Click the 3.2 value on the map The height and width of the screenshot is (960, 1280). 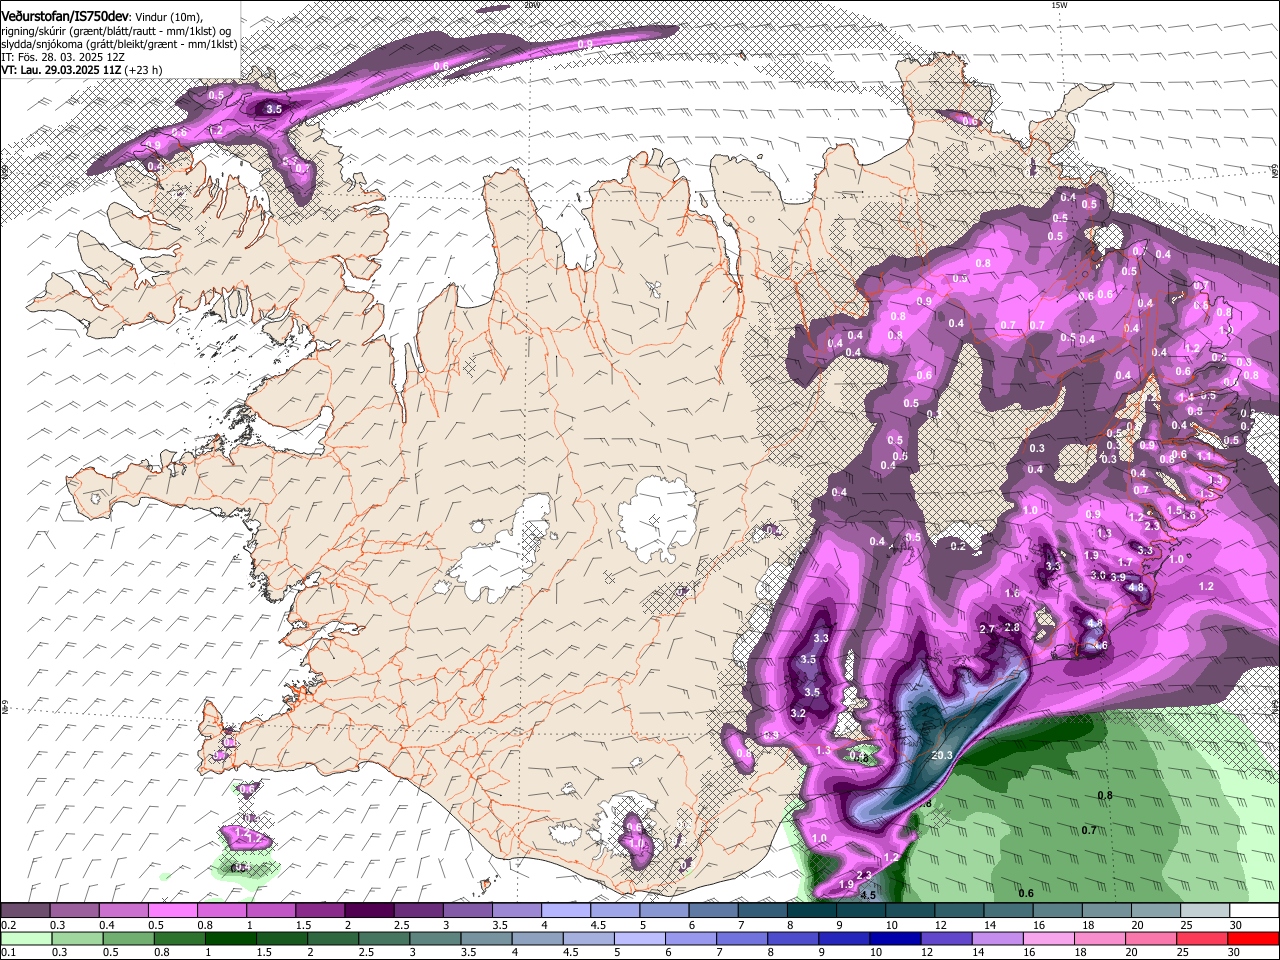pyautogui.click(x=797, y=713)
